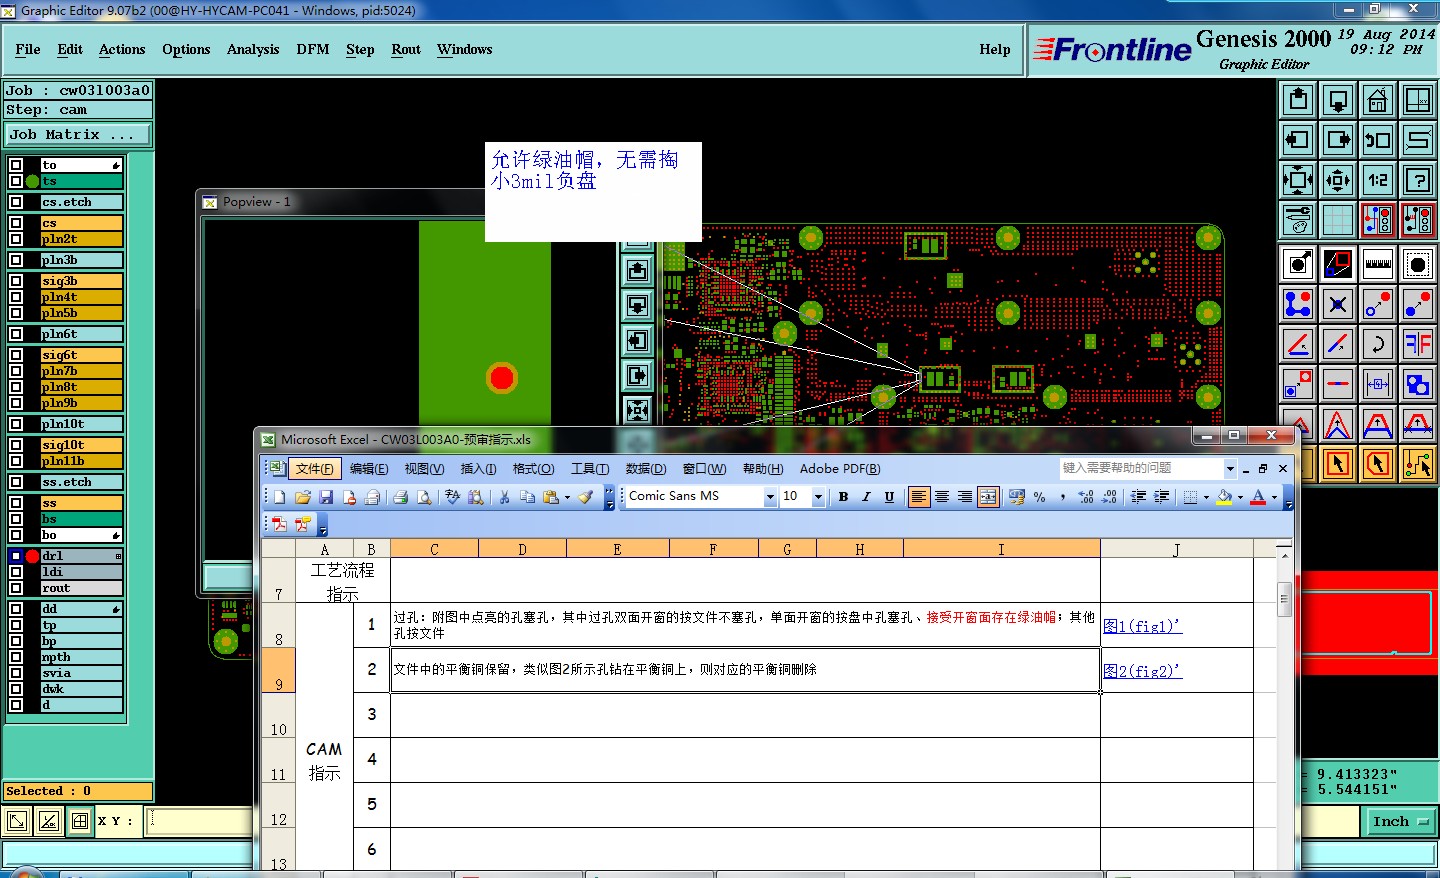The image size is (1440, 878).
Task: Open the Rout menu
Action: pyautogui.click(x=406, y=49)
